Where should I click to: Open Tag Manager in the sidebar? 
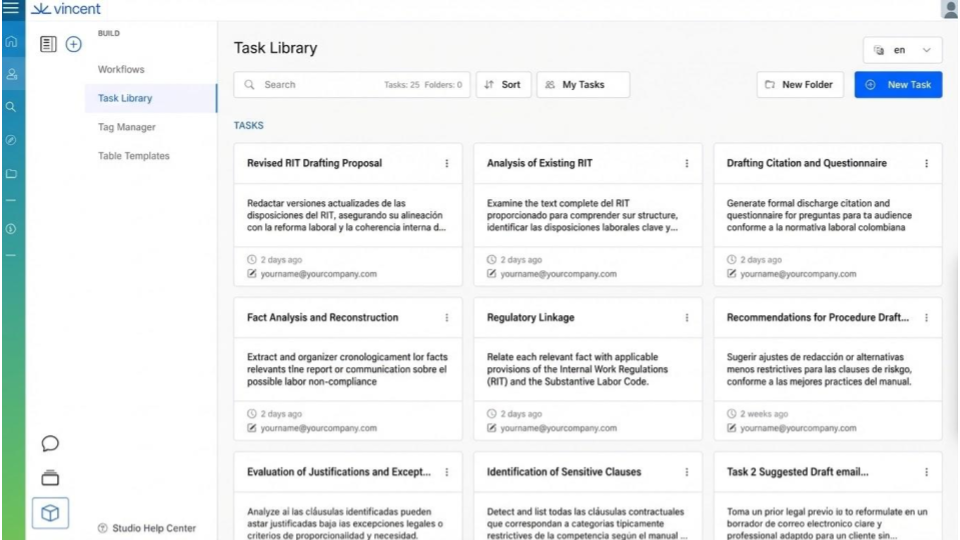click(126, 127)
